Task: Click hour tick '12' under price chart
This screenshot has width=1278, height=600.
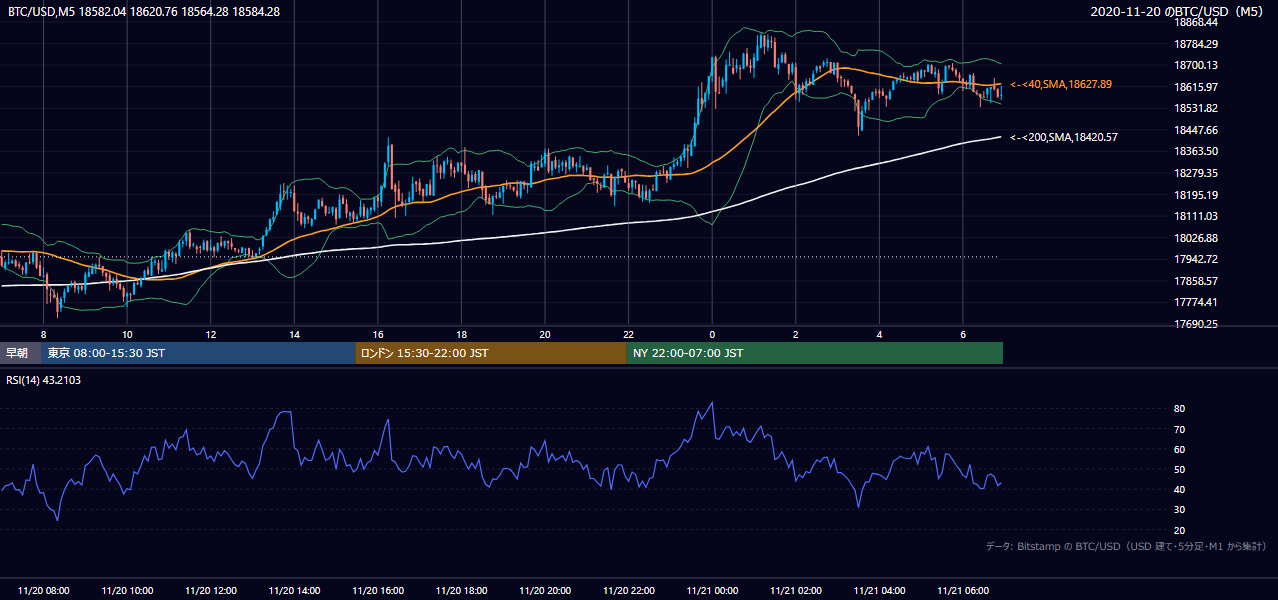Action: (x=210, y=334)
